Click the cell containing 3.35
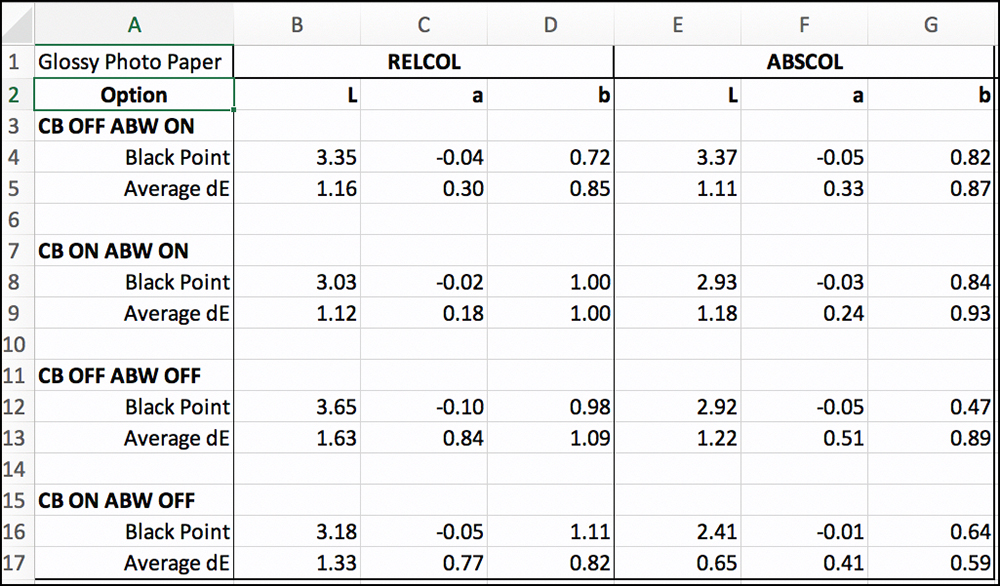This screenshot has width=1000, height=586. pyautogui.click(x=297, y=157)
